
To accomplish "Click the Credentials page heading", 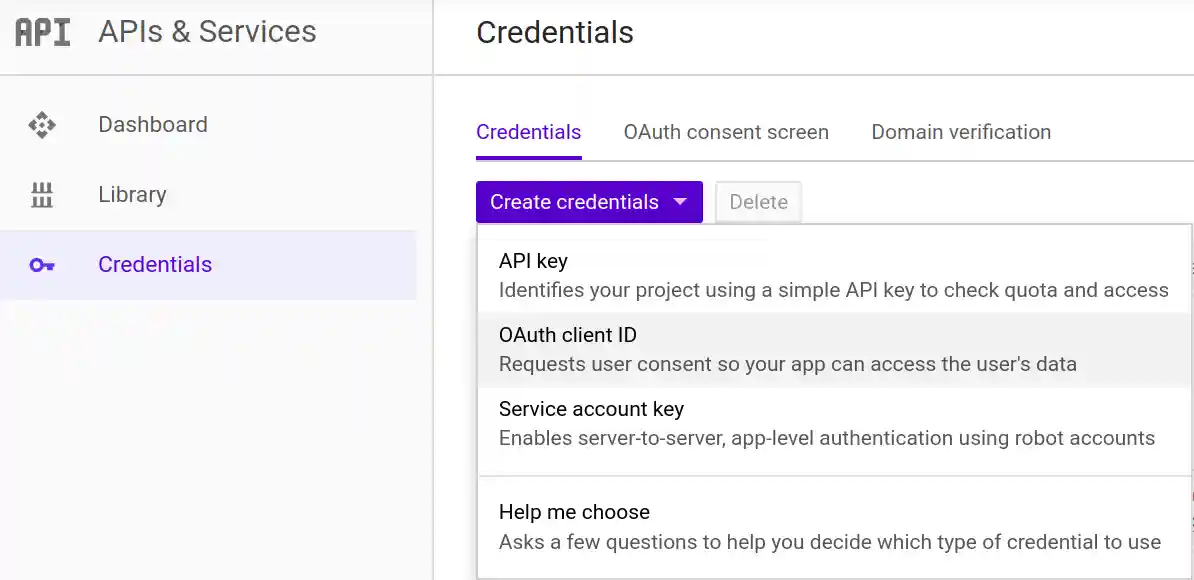I will (x=554, y=32).
